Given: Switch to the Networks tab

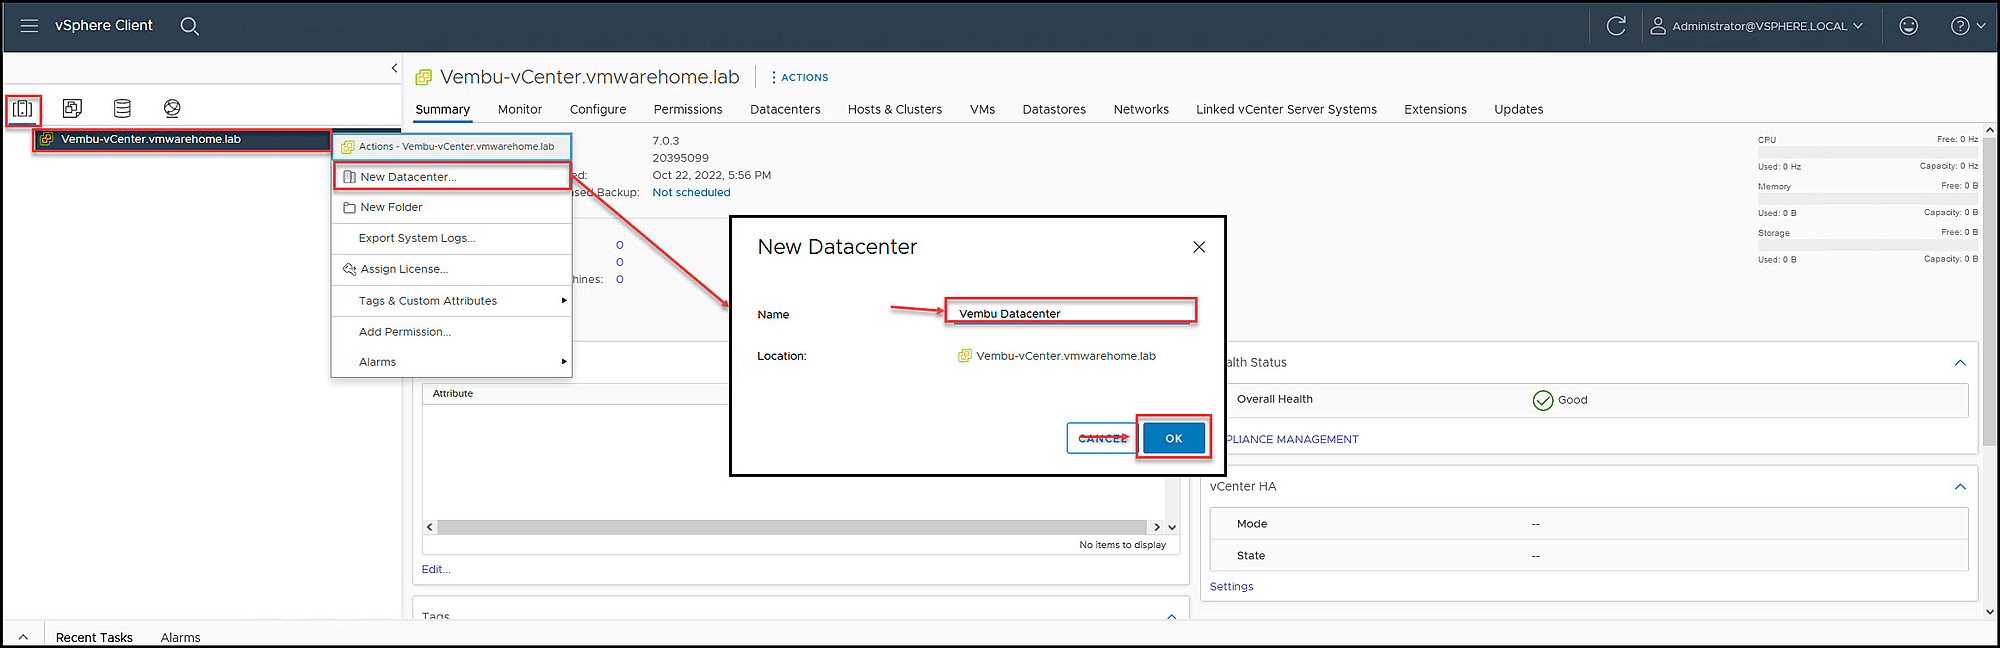Looking at the screenshot, I should (x=1141, y=110).
